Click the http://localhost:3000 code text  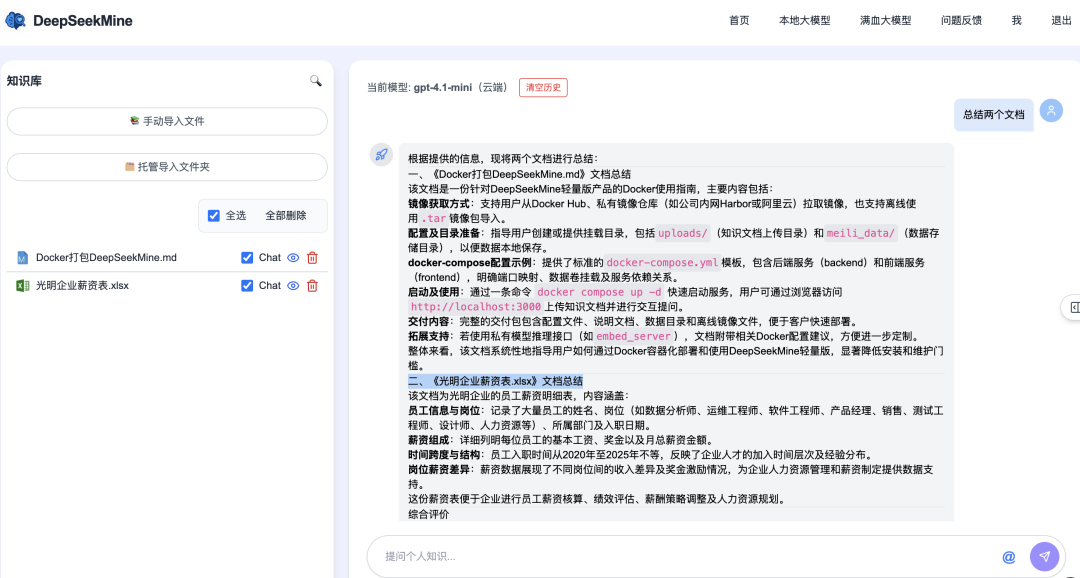[x=476, y=307]
